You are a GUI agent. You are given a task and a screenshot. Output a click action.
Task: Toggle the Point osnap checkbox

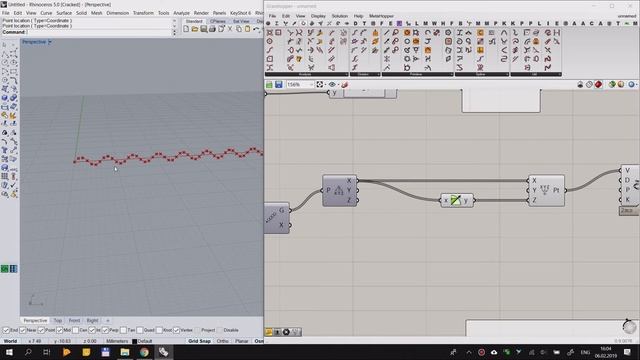[41, 330]
